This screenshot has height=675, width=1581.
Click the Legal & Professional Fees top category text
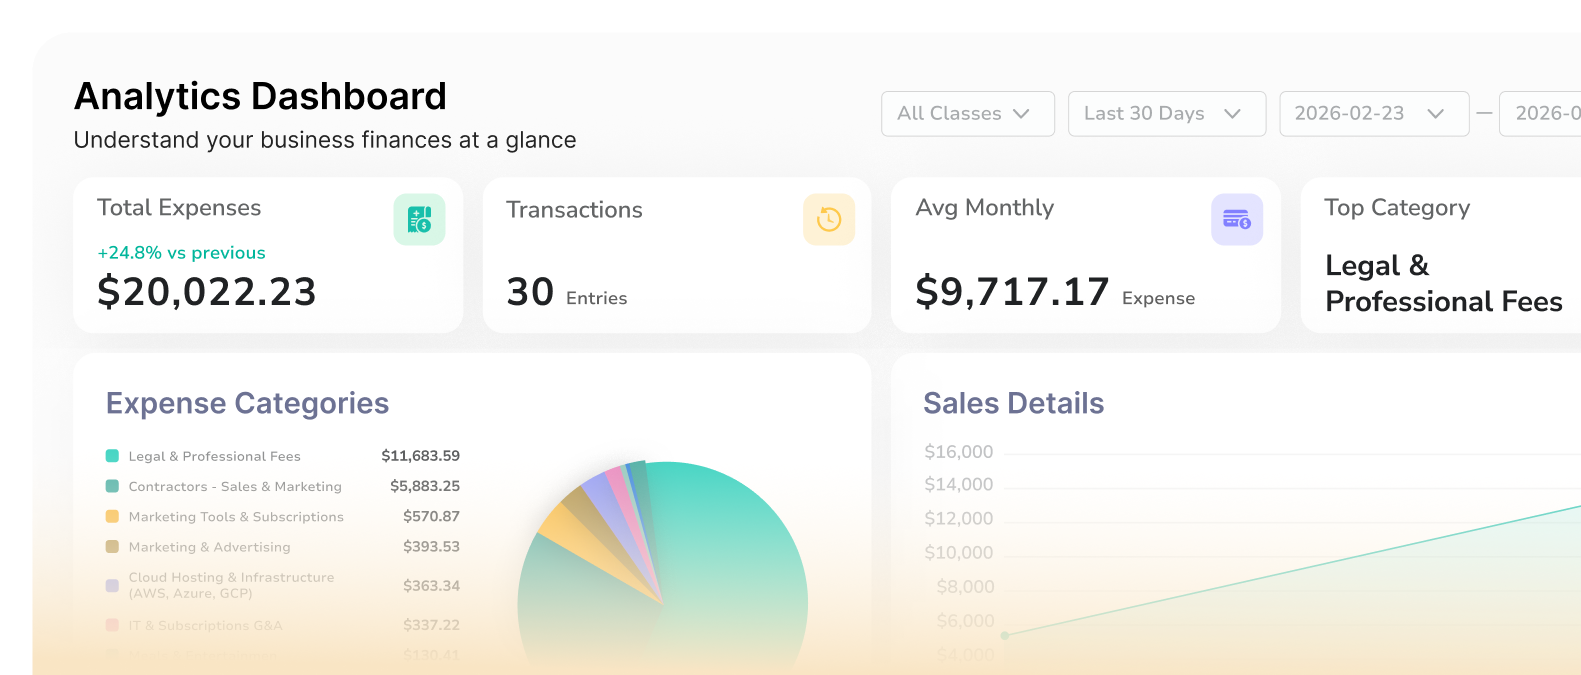pos(1443,283)
